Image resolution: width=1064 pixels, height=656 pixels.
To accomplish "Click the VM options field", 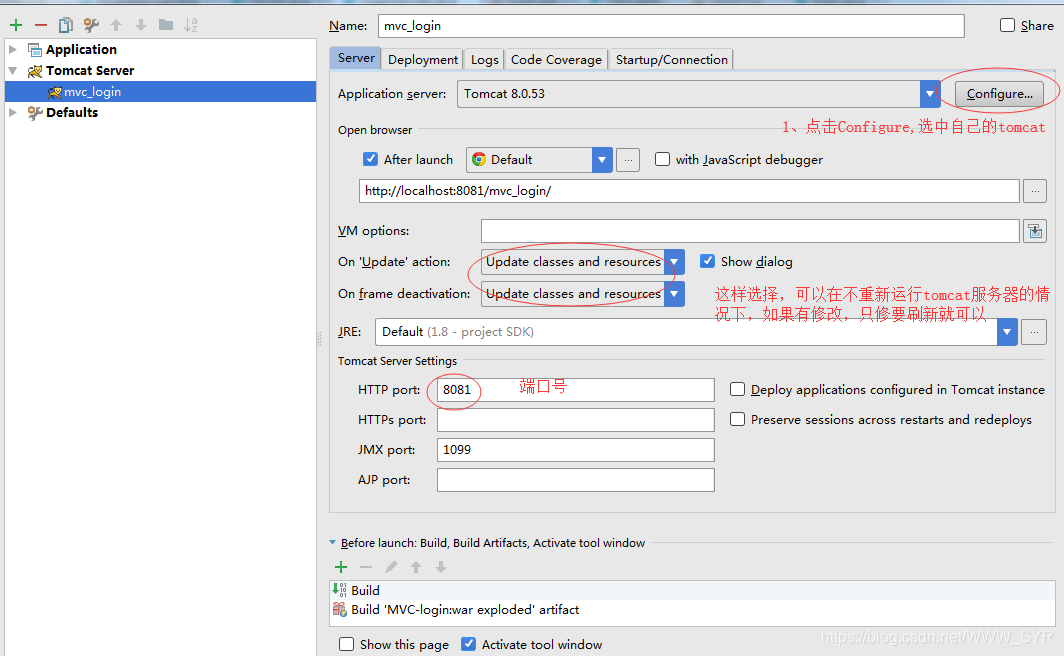I will point(750,231).
